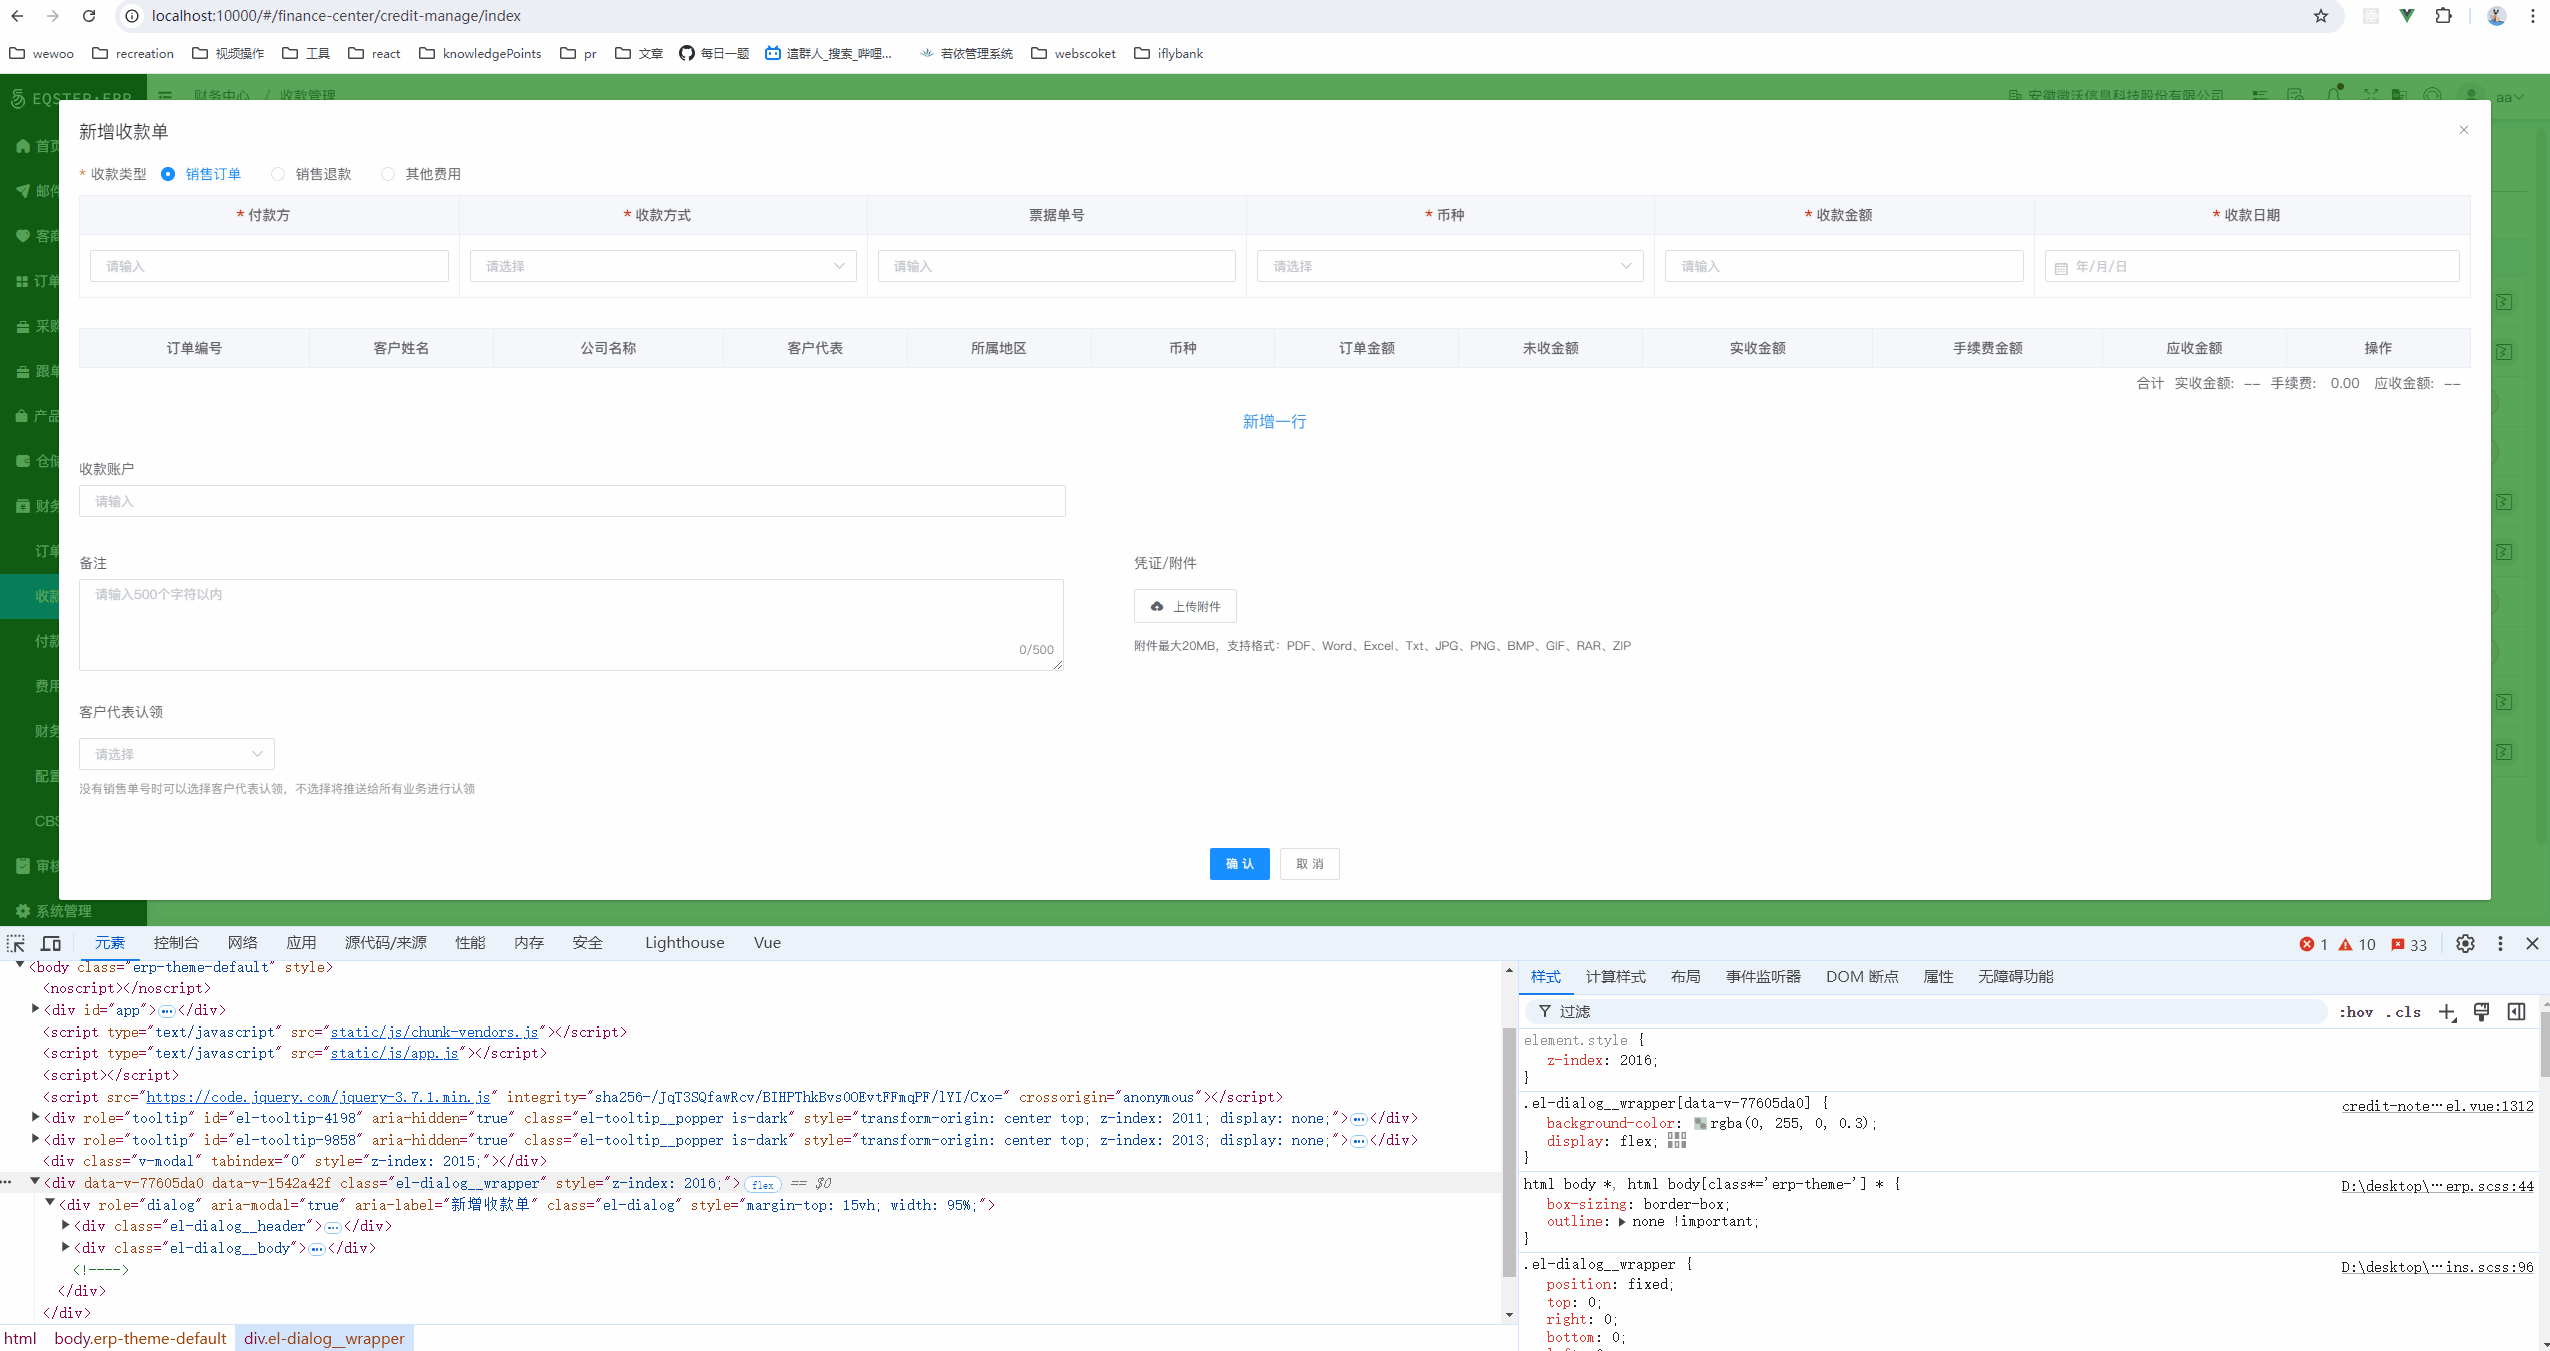Toggle the :hov element state panel

pos(2356,1012)
